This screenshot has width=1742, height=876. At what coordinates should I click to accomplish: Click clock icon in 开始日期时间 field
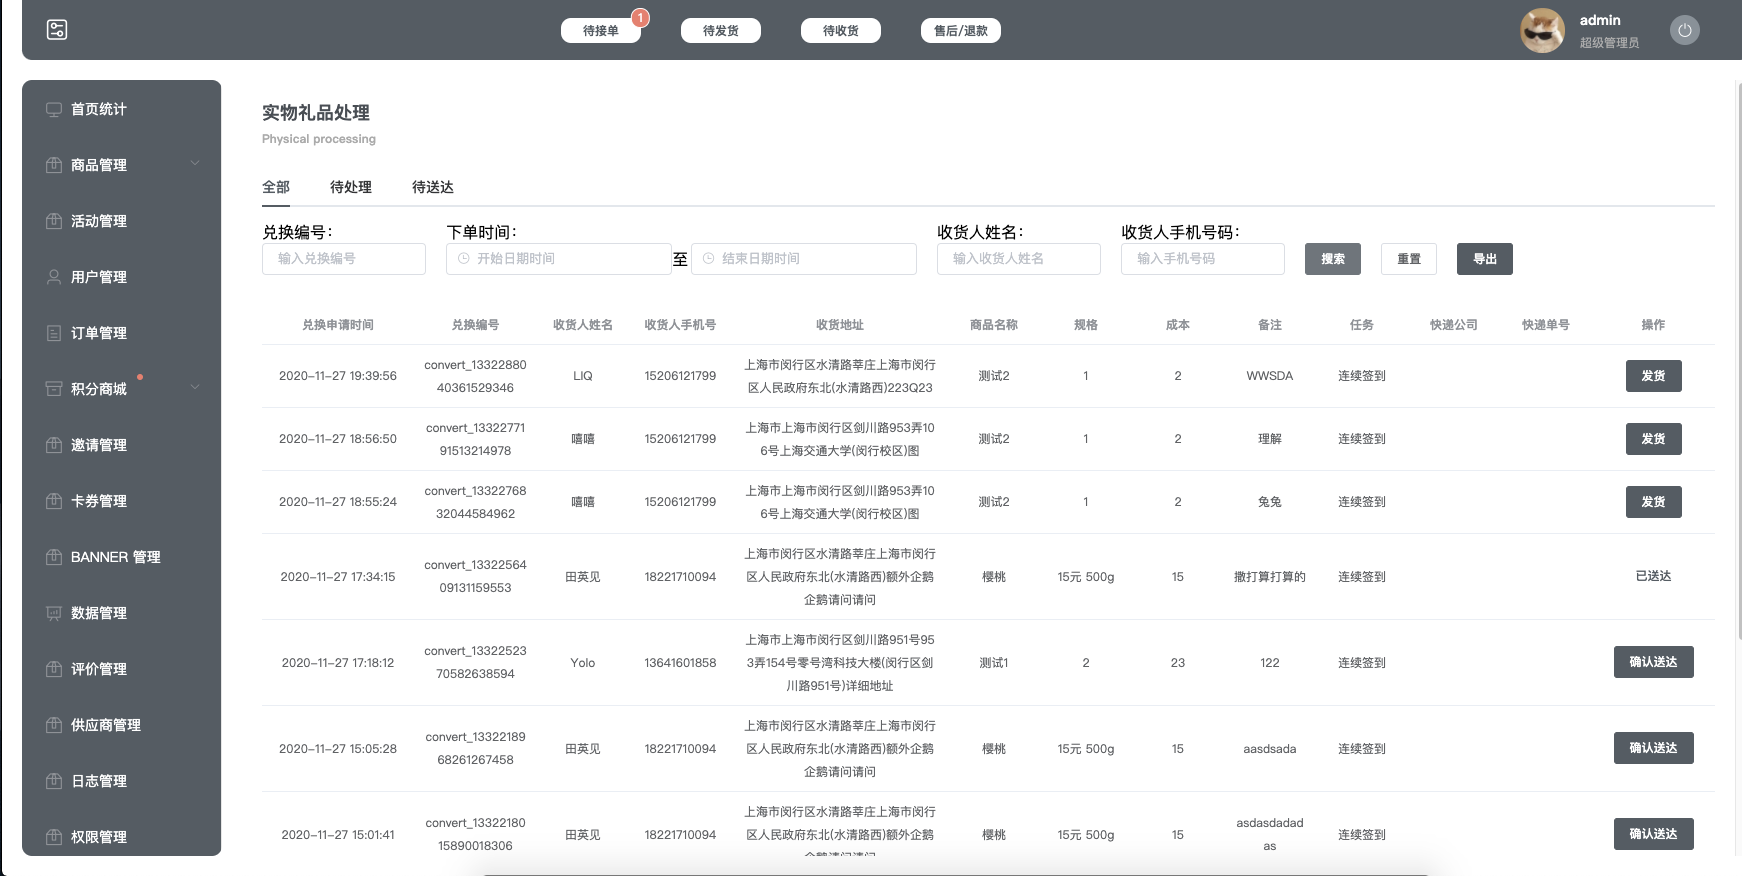click(464, 259)
